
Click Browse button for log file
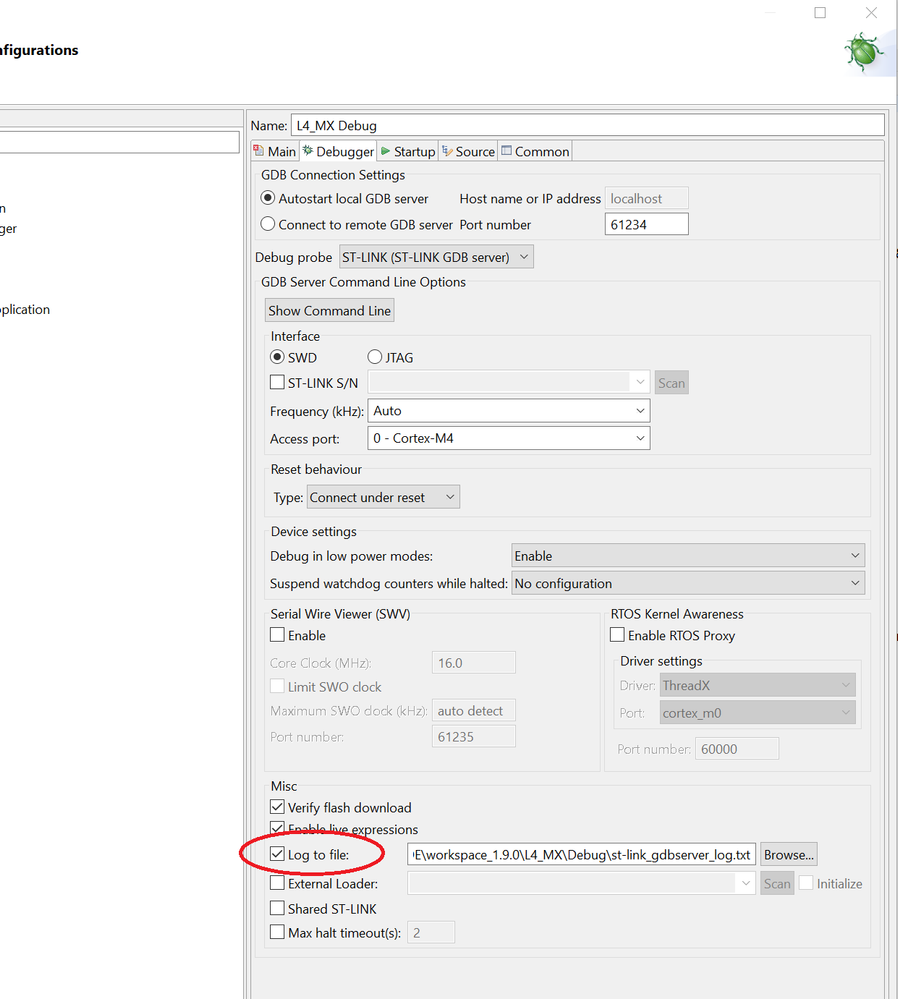click(x=788, y=854)
